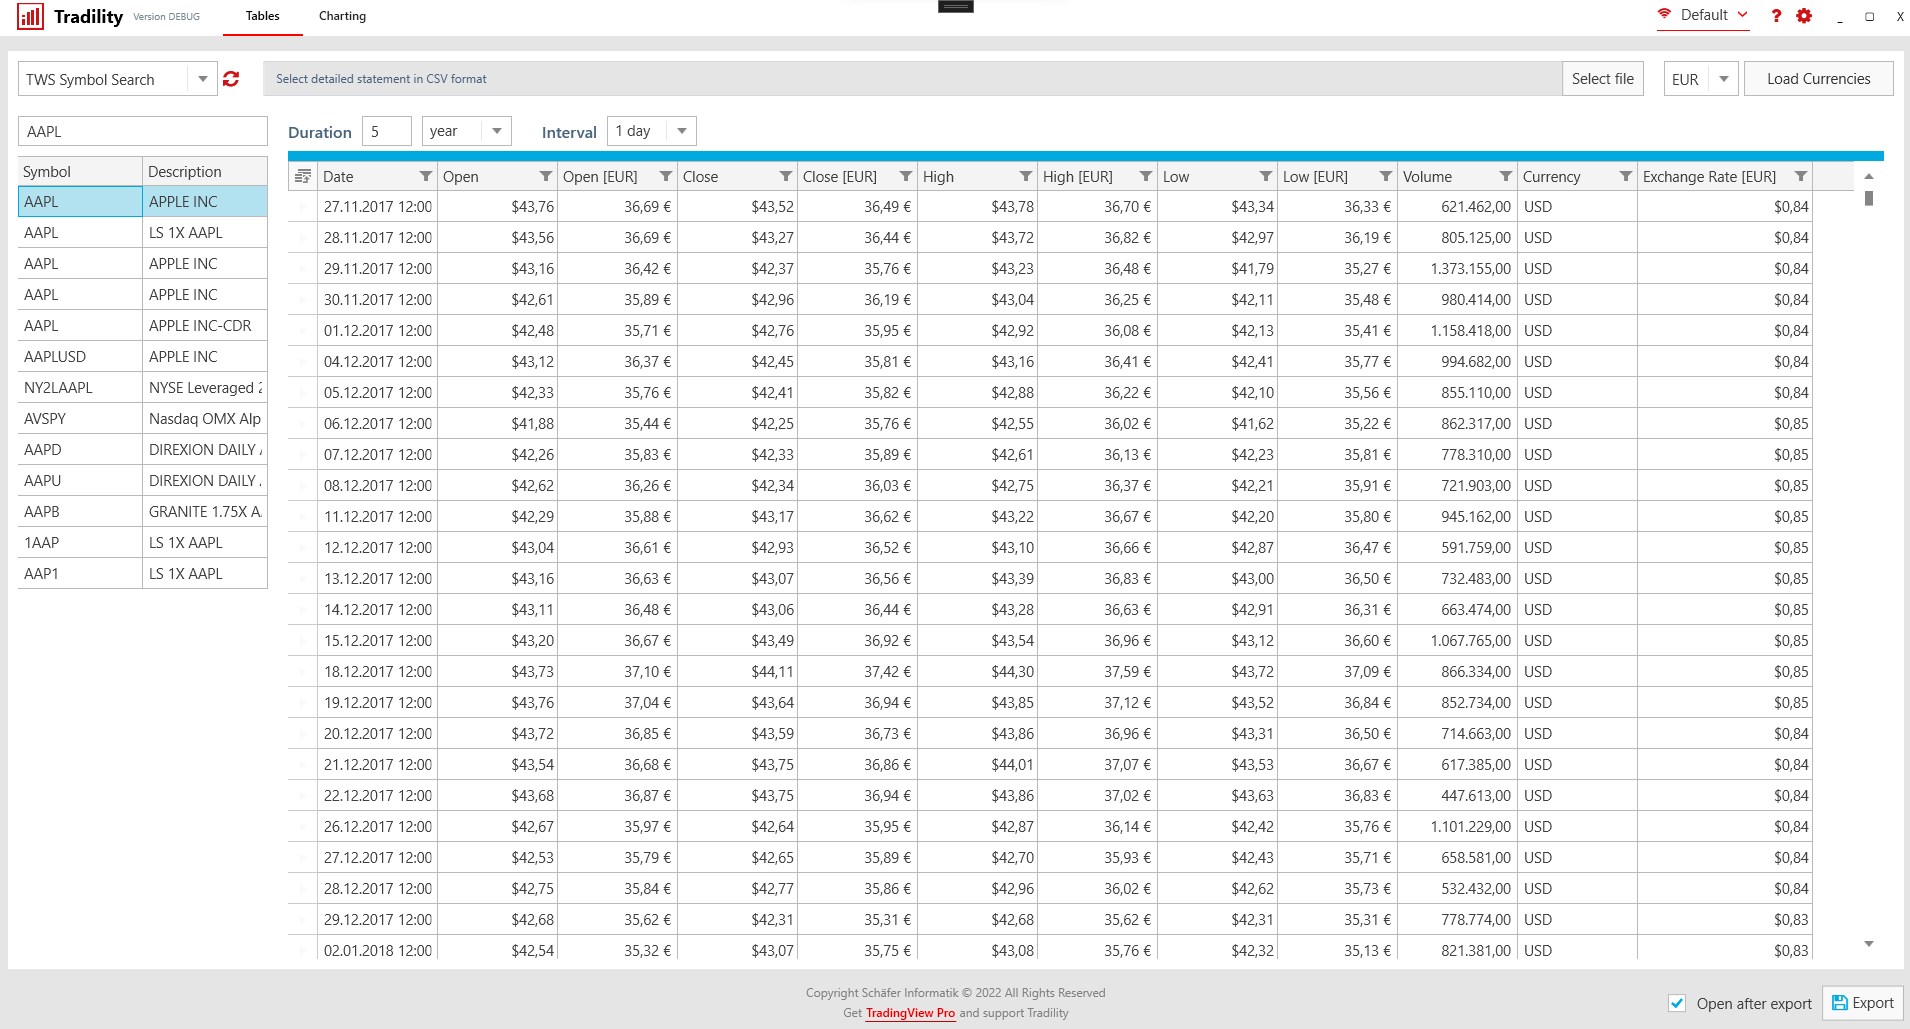Select the 27.11.2017 12:00 date cell

coord(378,207)
